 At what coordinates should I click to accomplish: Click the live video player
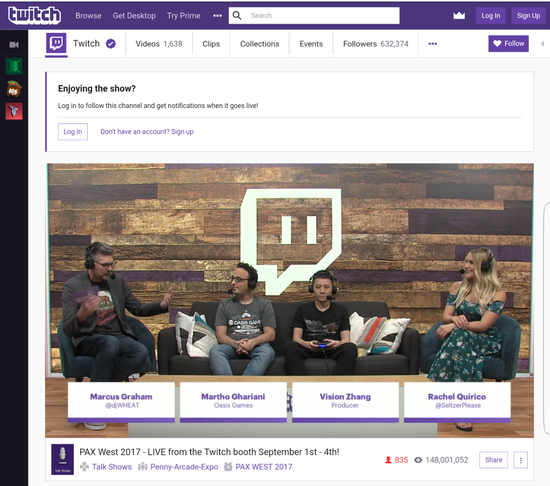(290, 301)
